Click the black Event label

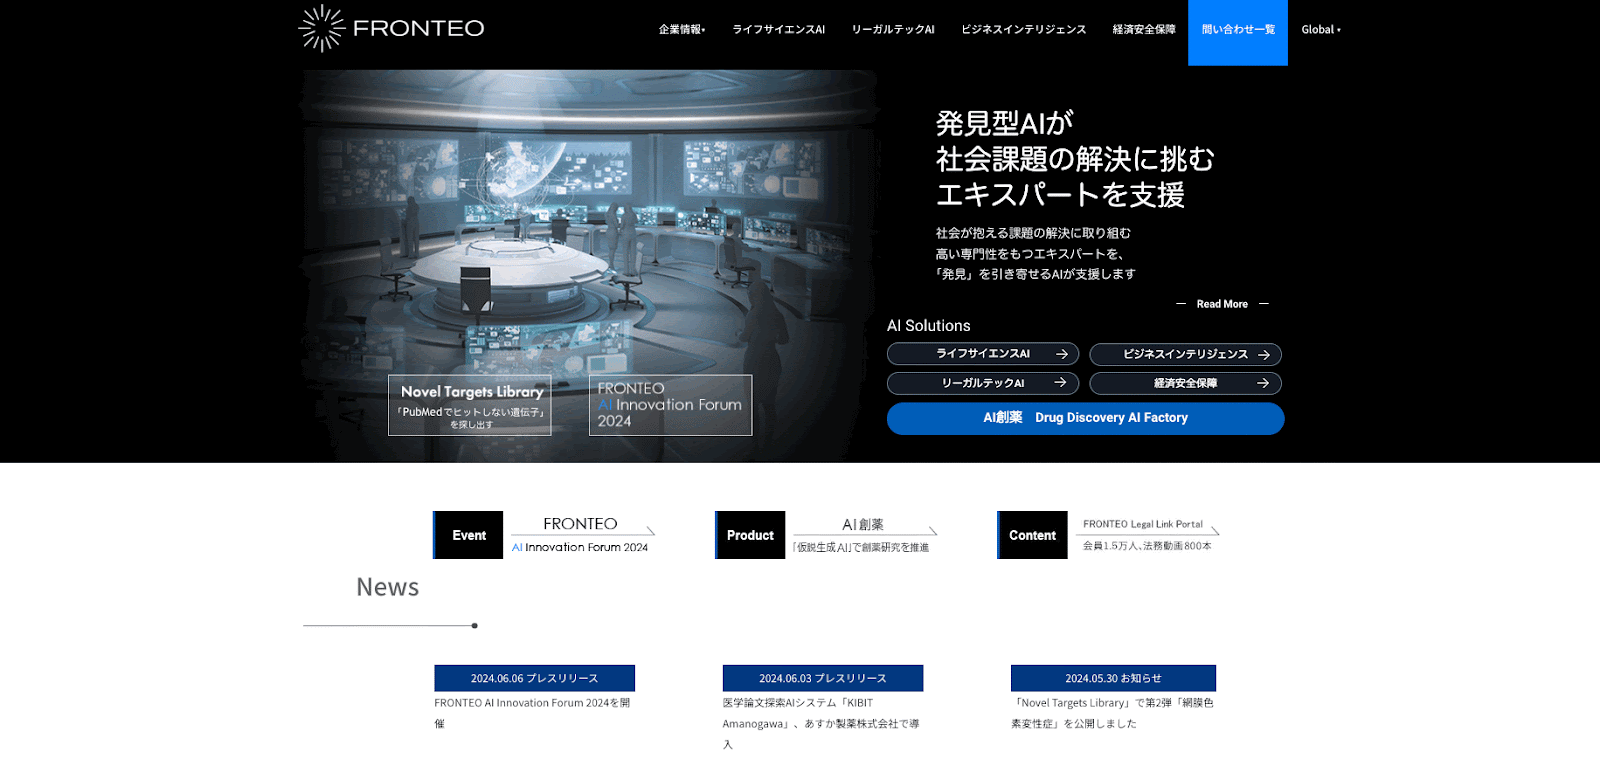click(x=468, y=535)
